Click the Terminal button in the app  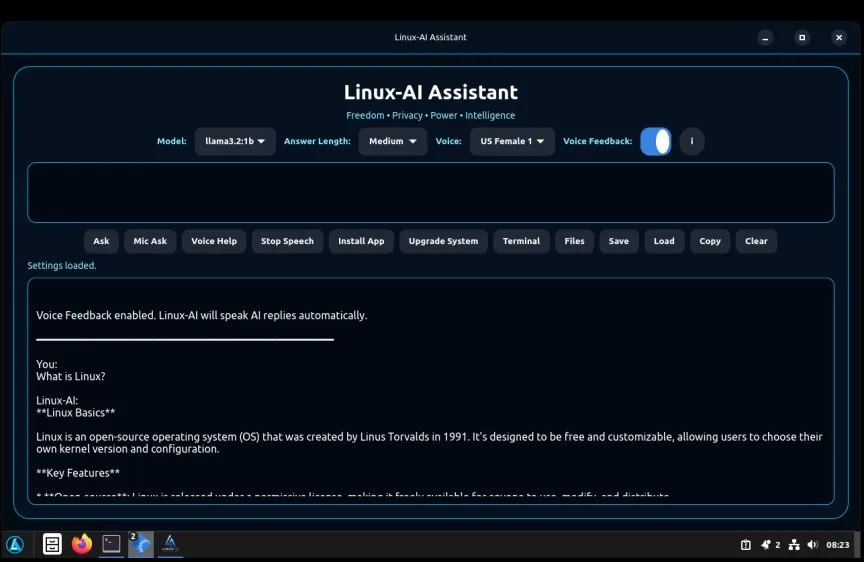coord(521,241)
